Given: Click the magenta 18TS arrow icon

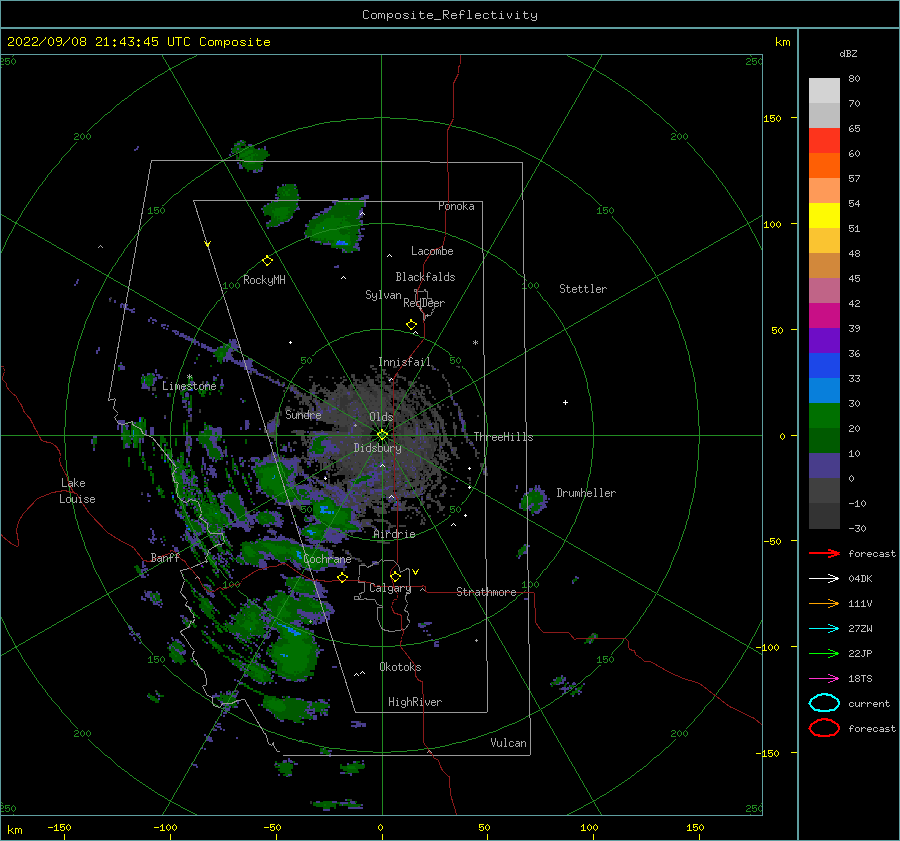Looking at the screenshot, I should point(824,679).
